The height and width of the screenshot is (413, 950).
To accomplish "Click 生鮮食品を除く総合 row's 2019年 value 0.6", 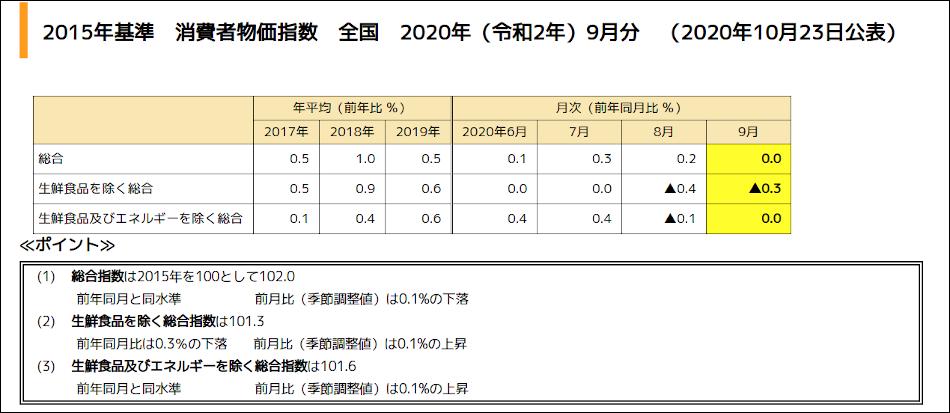I will pyautogui.click(x=431, y=189).
